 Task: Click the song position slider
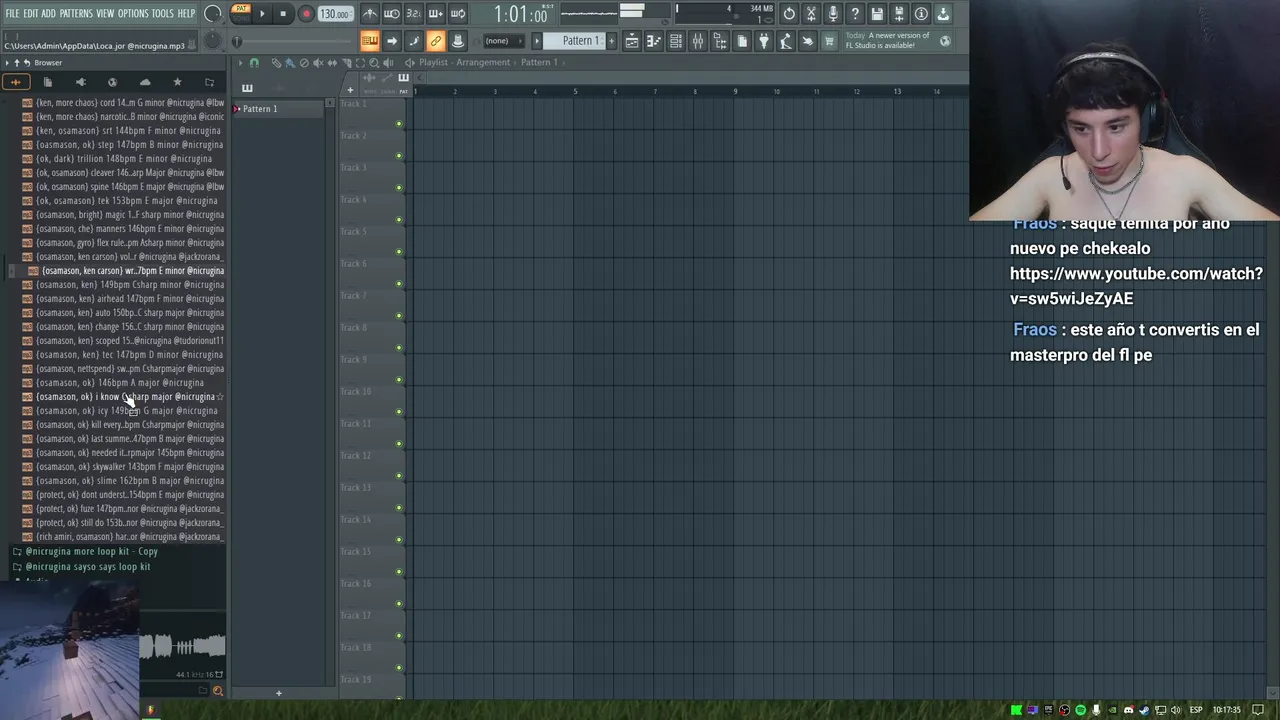(293, 41)
